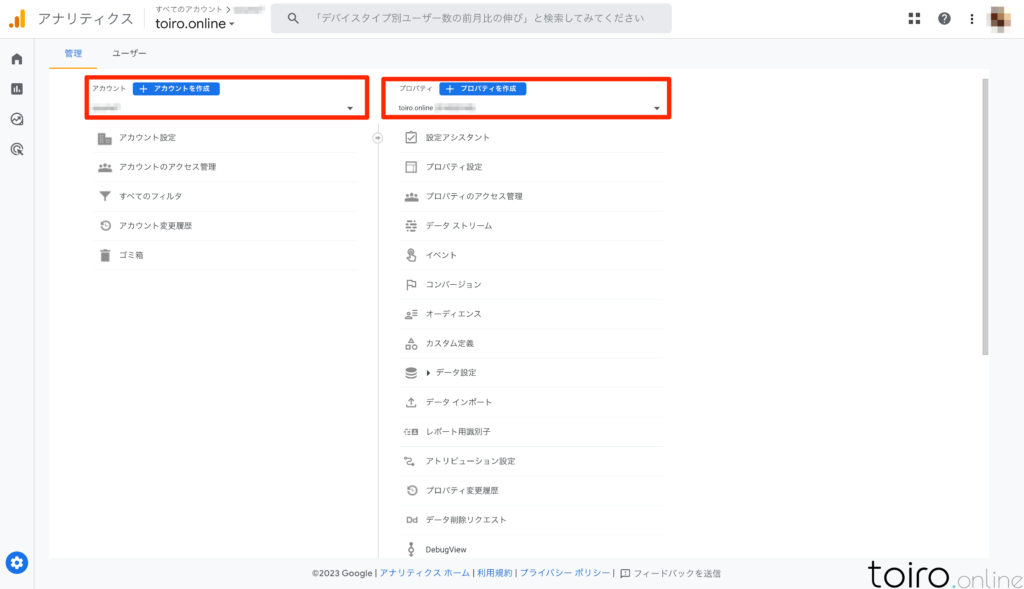Expand the account selector dropdown
The height and width of the screenshot is (589, 1024).
point(350,108)
